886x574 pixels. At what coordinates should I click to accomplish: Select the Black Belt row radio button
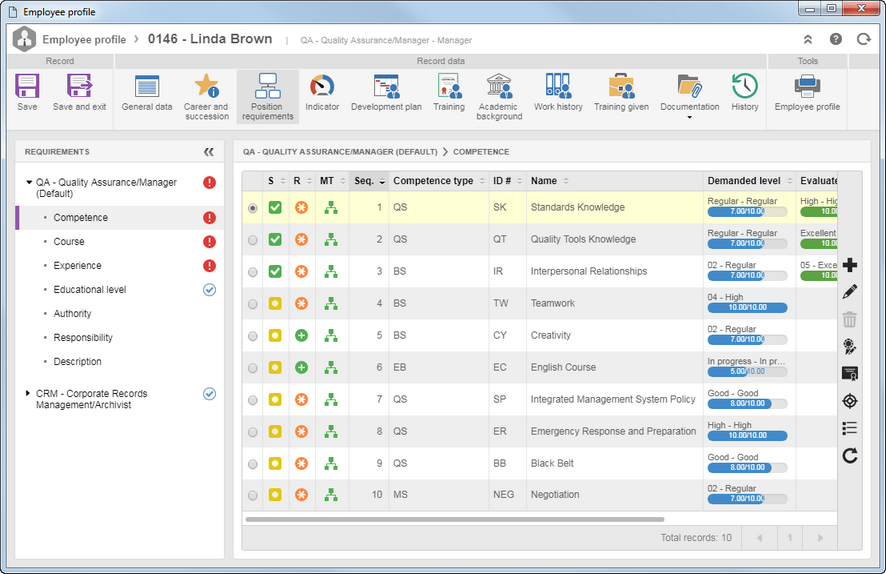[253, 464]
